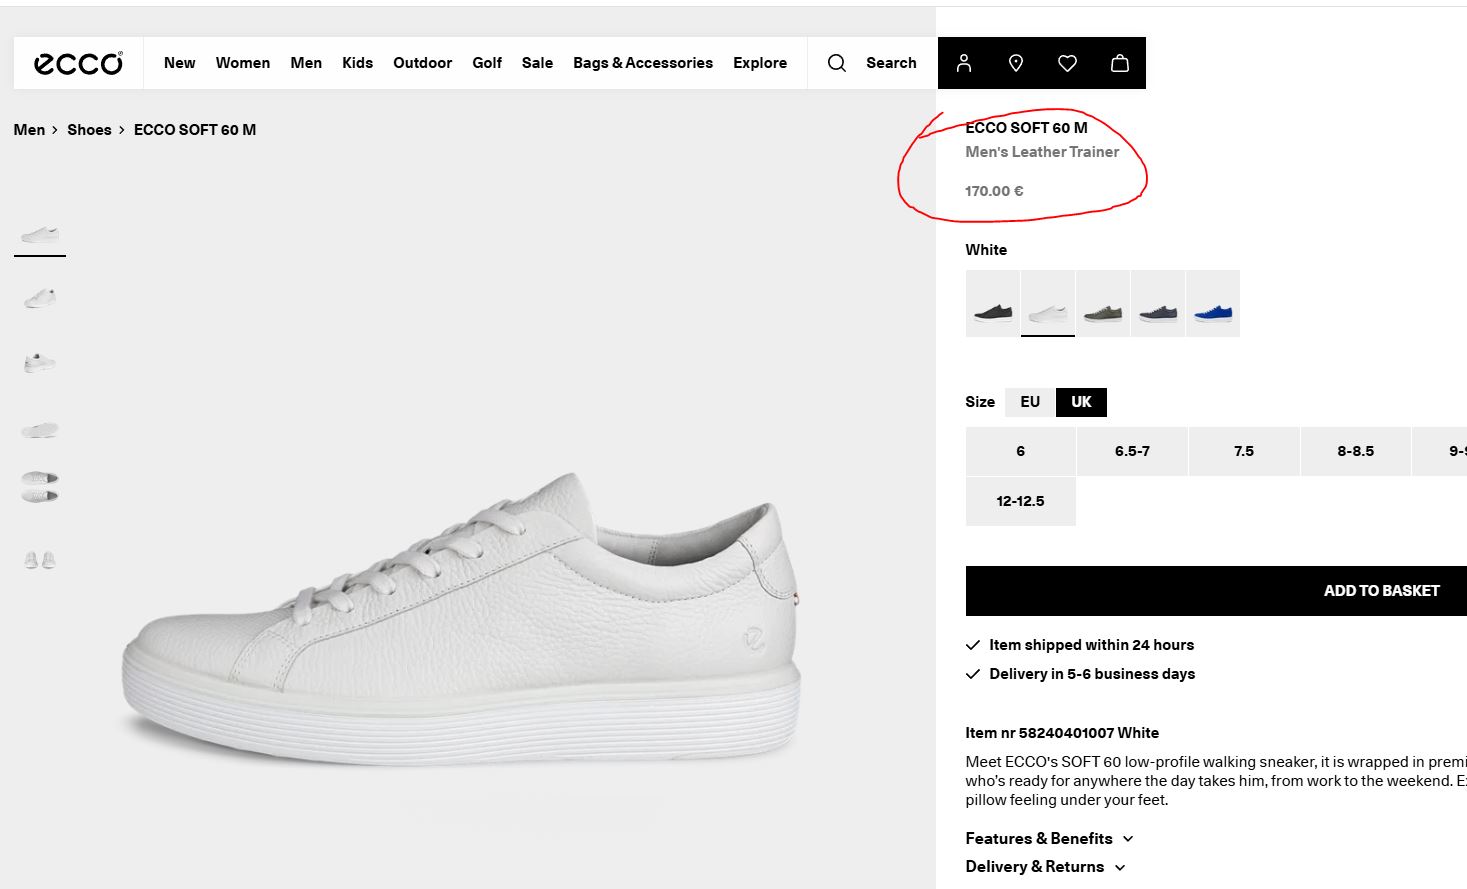This screenshot has height=889, width=1467.
Task: Open the Explore menu
Action: [x=760, y=63]
